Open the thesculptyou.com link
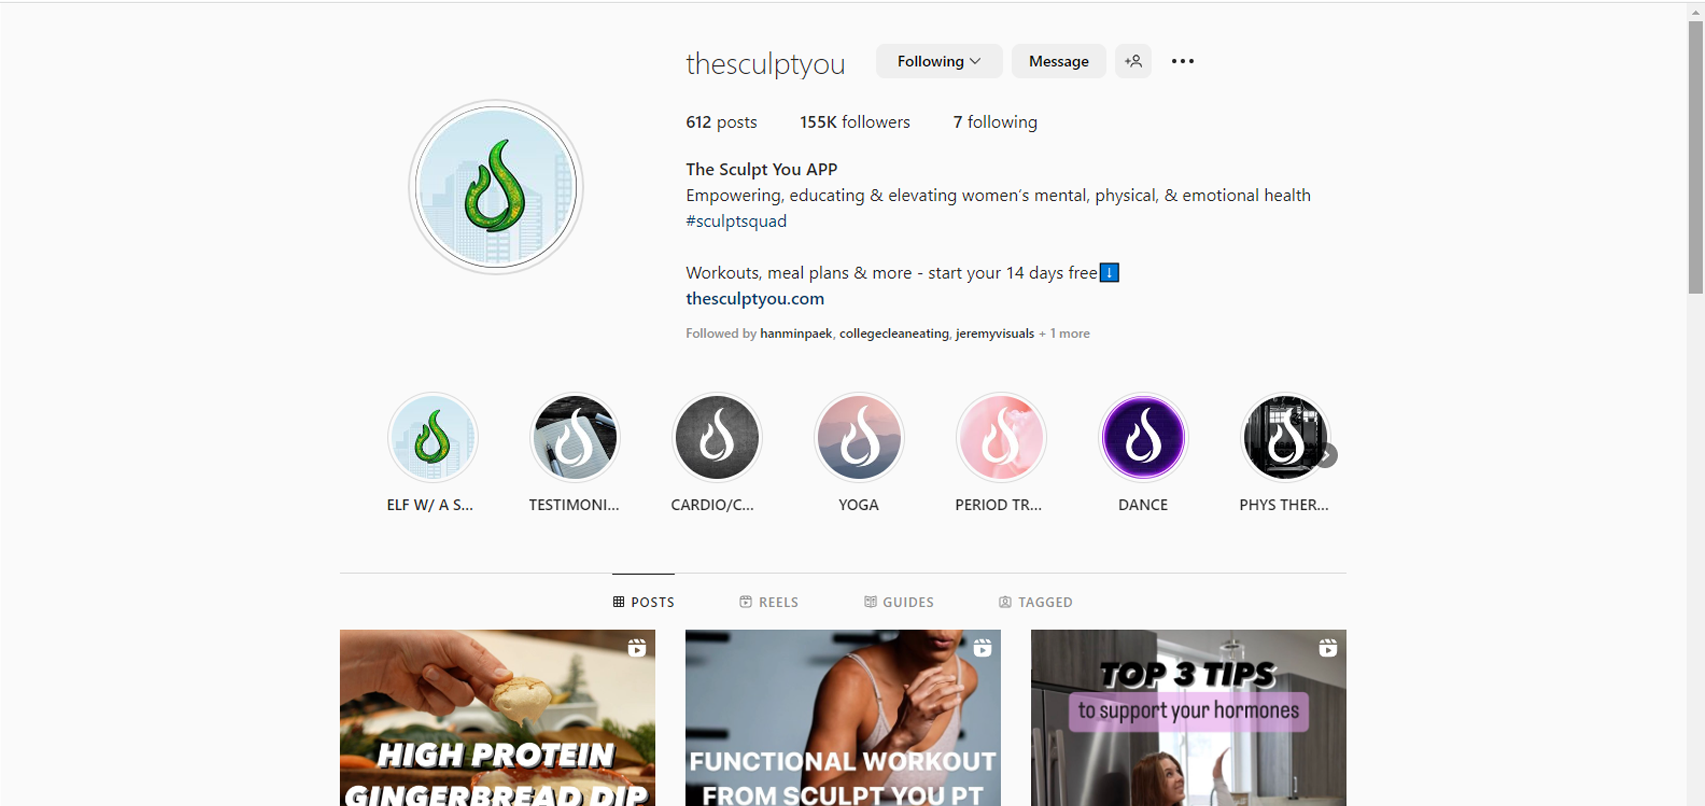Image resolution: width=1705 pixels, height=806 pixels. pos(755,299)
